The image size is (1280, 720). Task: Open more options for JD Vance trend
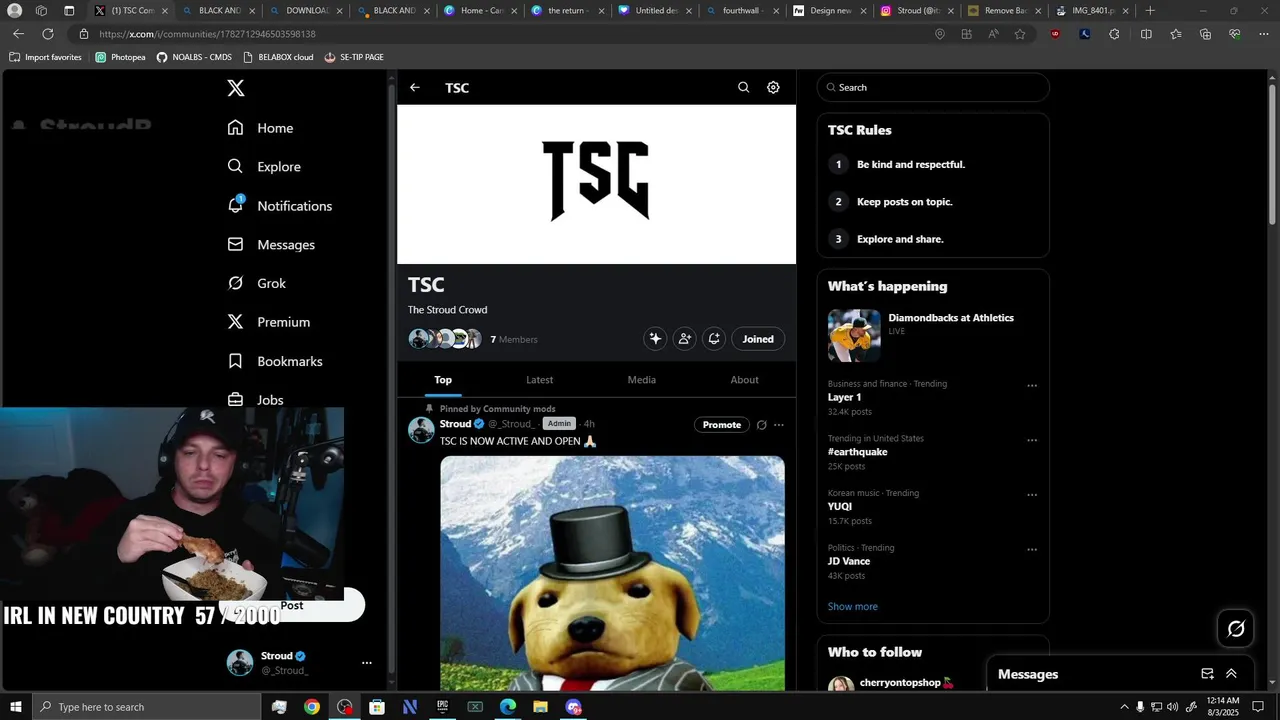click(1032, 550)
